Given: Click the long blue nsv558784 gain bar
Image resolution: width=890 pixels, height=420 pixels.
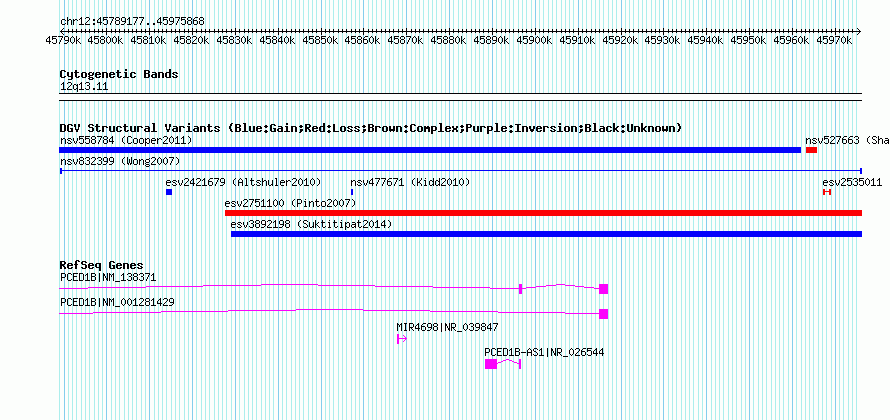Looking at the screenshot, I should pyautogui.click(x=430, y=150).
